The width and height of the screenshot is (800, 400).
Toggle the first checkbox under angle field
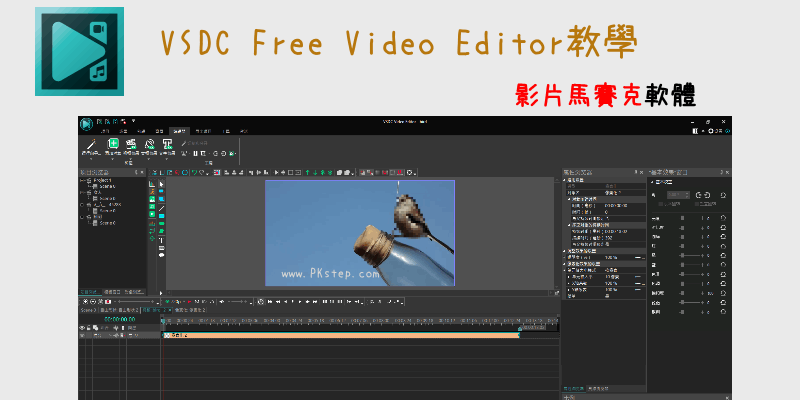click(x=661, y=204)
